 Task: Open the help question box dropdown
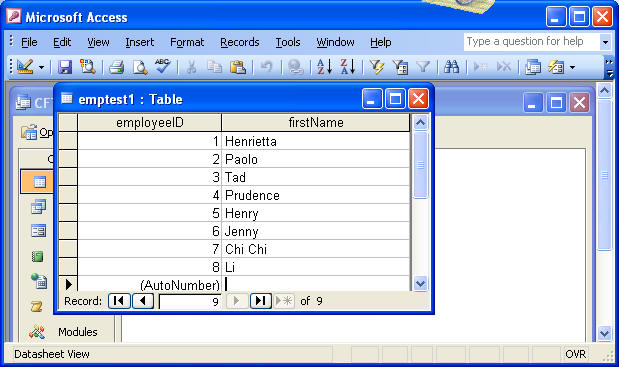(605, 41)
